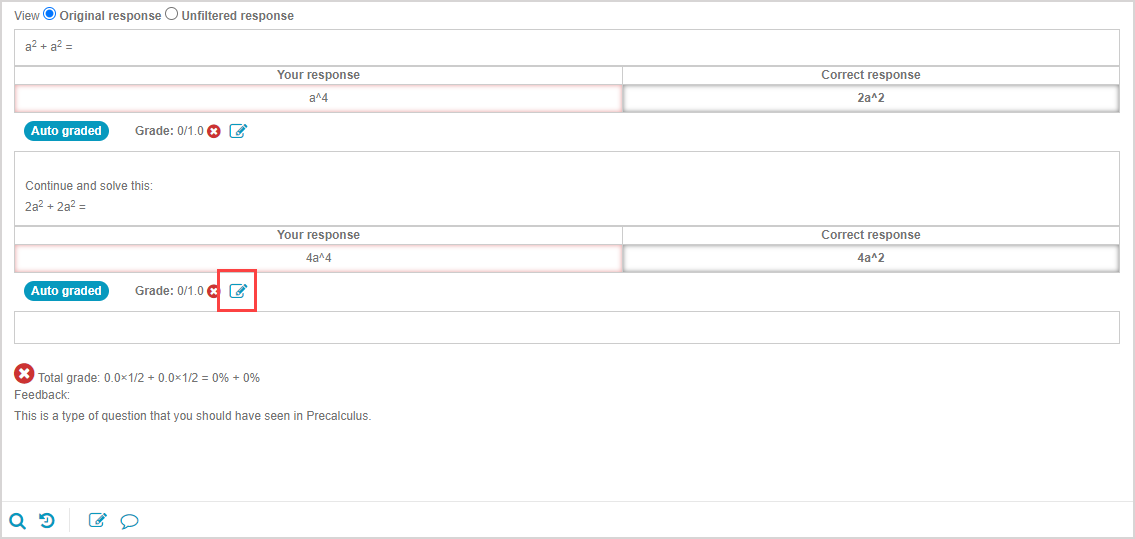This screenshot has height=539, width=1135.
Task: Click the a^4 response field
Action: click(x=318, y=98)
